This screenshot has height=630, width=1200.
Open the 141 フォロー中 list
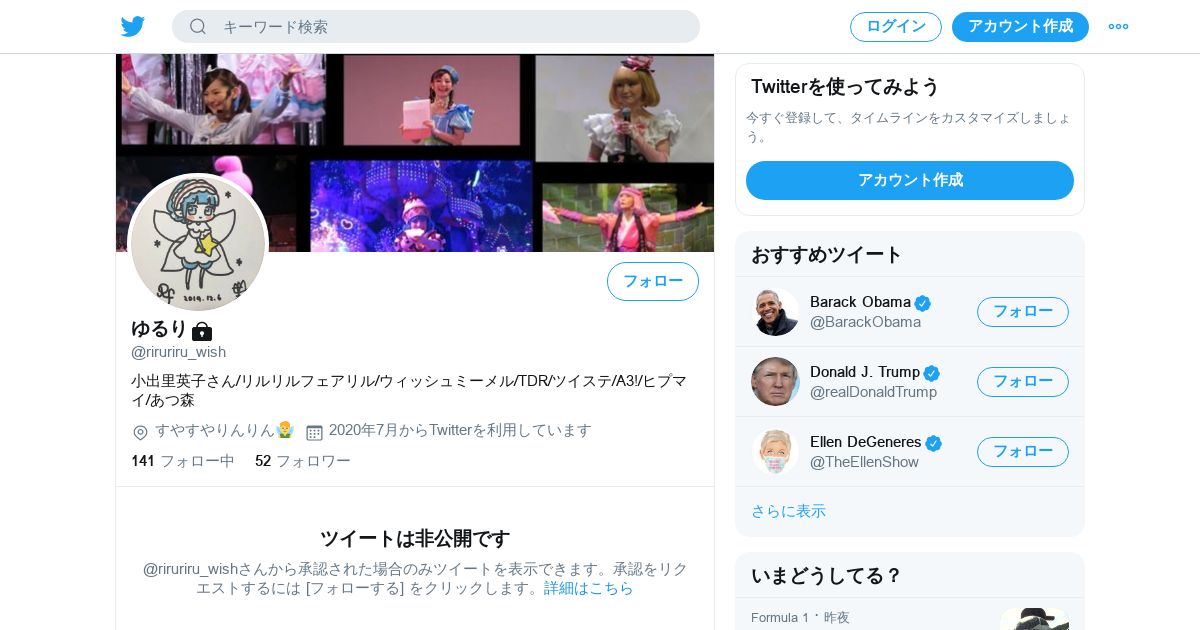tap(183, 461)
